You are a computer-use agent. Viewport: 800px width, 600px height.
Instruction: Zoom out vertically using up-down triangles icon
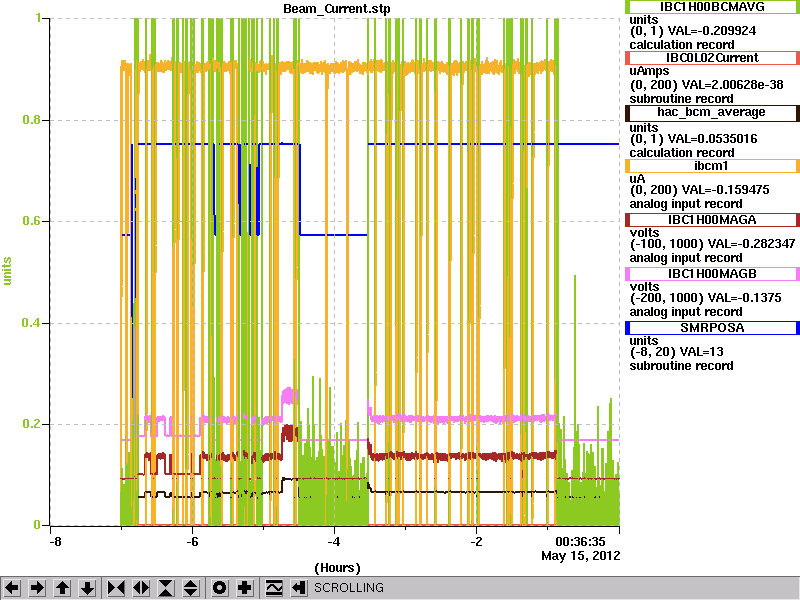tap(191, 588)
